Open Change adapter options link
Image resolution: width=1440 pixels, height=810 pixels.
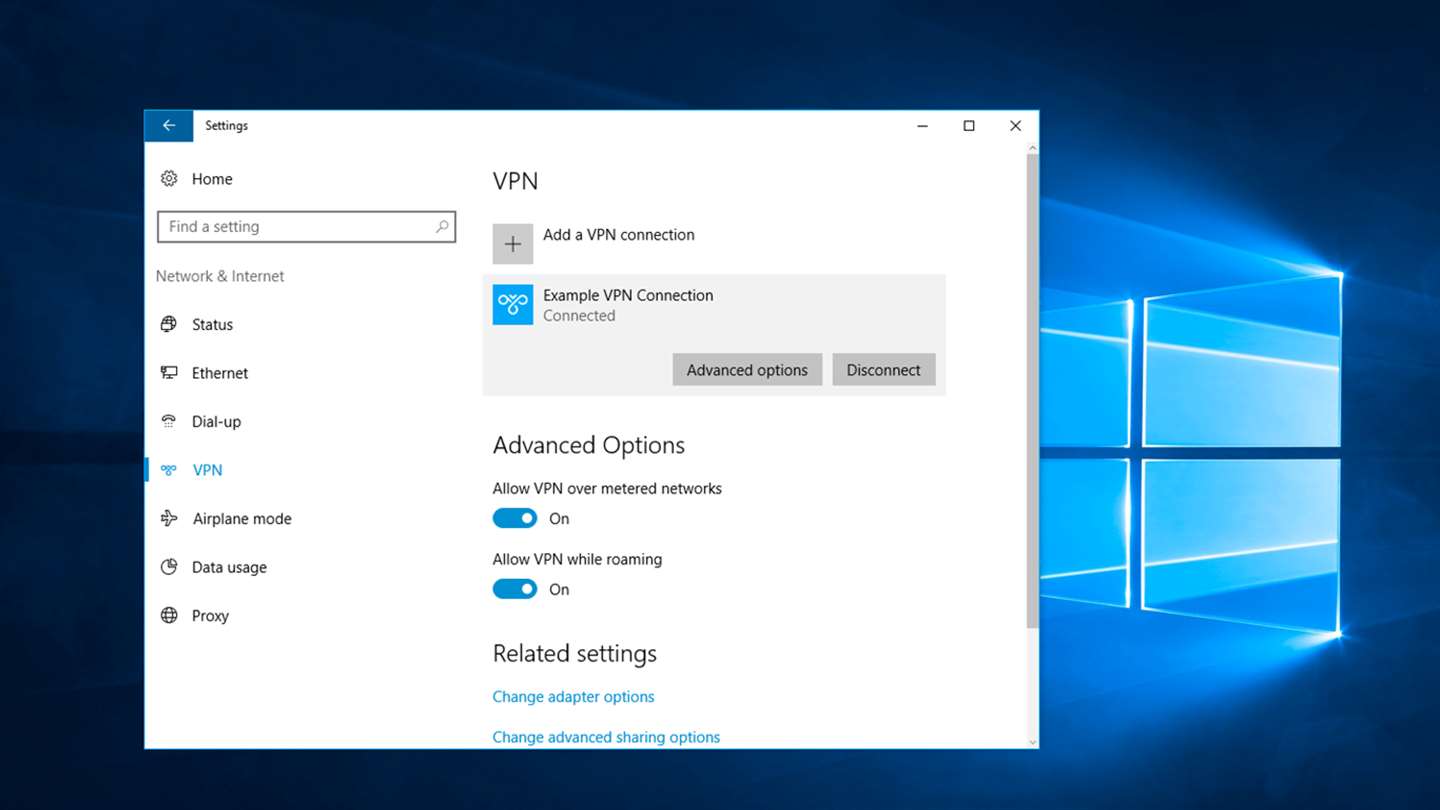click(573, 697)
